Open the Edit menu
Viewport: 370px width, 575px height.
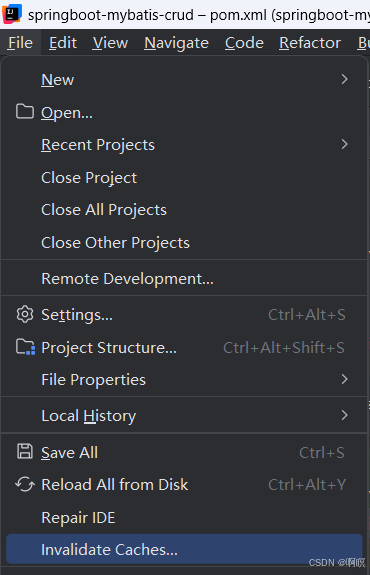63,43
